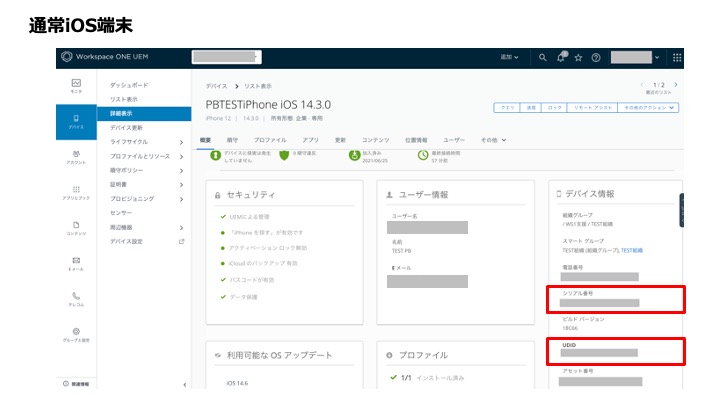Click the 送信 button
Image resolution: width=720 pixels, height=405 pixels.
pos(531,107)
